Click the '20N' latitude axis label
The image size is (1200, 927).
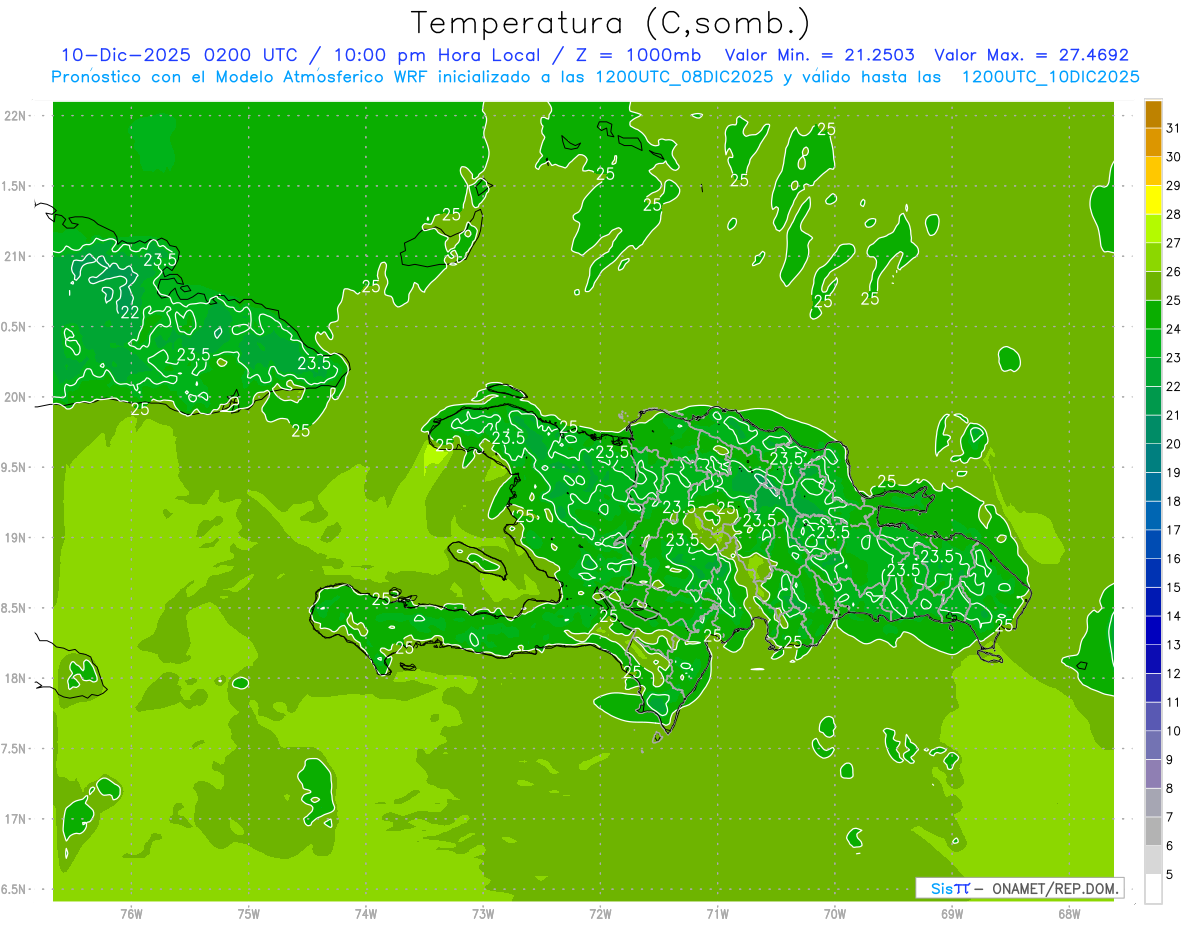click(x=15, y=397)
